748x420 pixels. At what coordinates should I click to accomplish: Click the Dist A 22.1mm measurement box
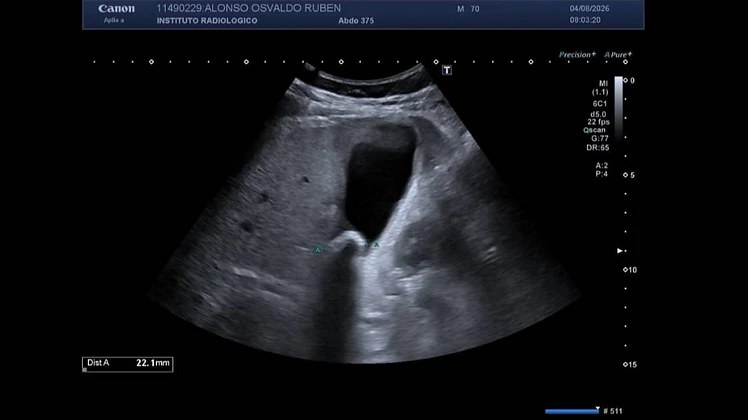(x=127, y=364)
